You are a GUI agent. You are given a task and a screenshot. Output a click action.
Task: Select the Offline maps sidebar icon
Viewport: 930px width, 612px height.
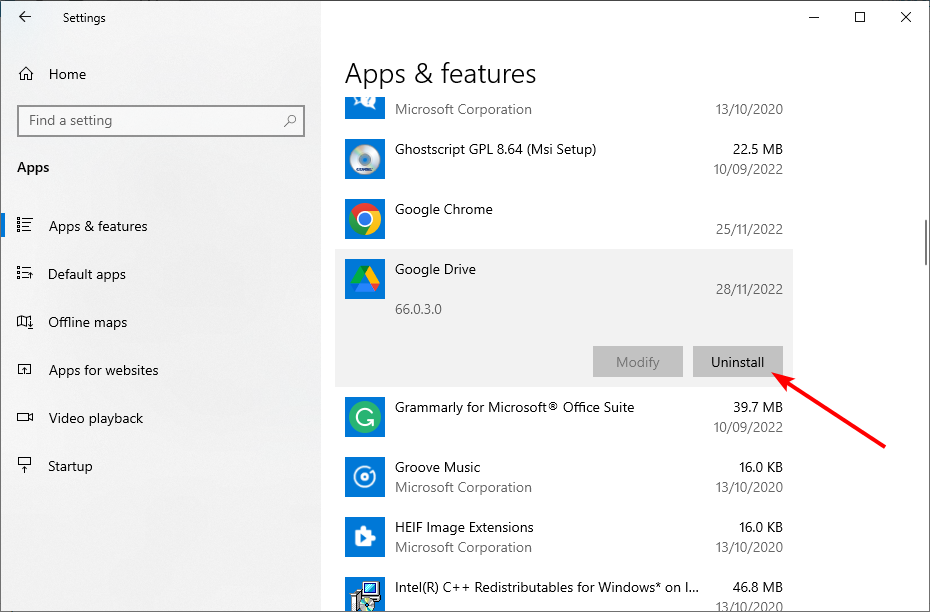[24, 321]
